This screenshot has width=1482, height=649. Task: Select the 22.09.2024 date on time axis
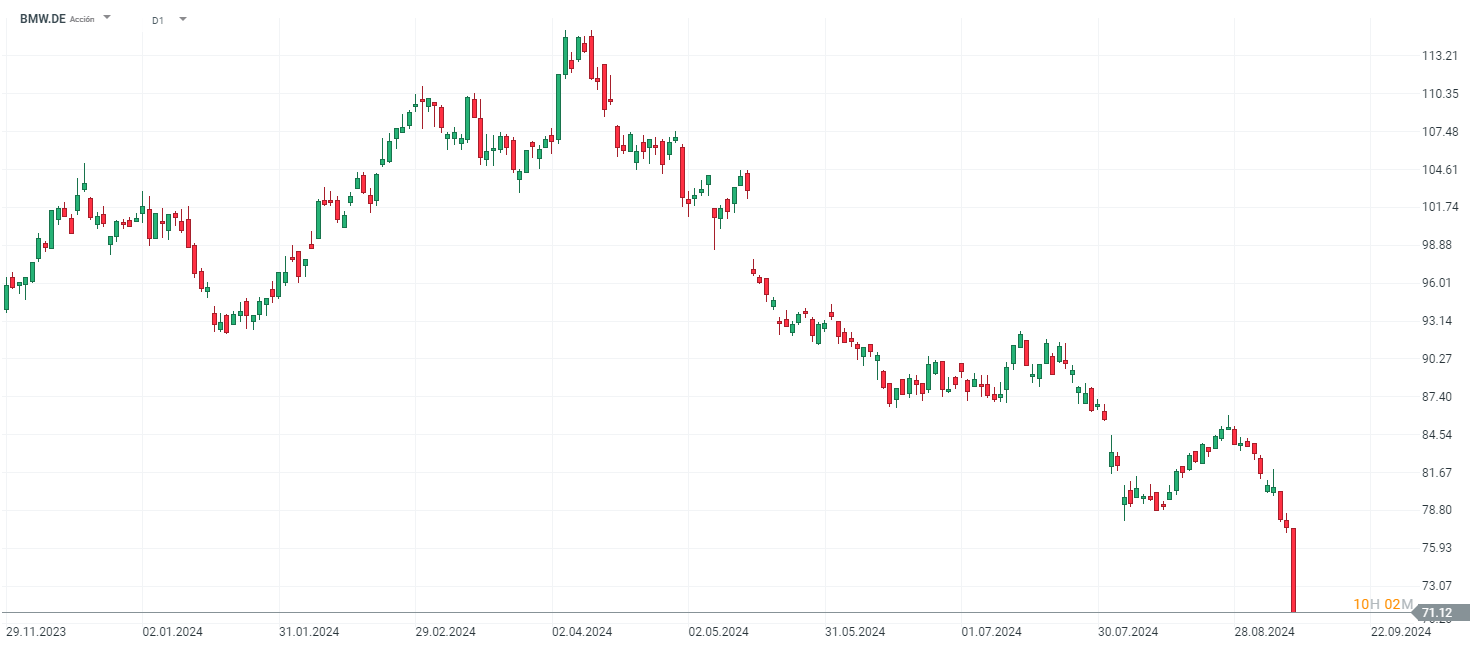point(1400,632)
